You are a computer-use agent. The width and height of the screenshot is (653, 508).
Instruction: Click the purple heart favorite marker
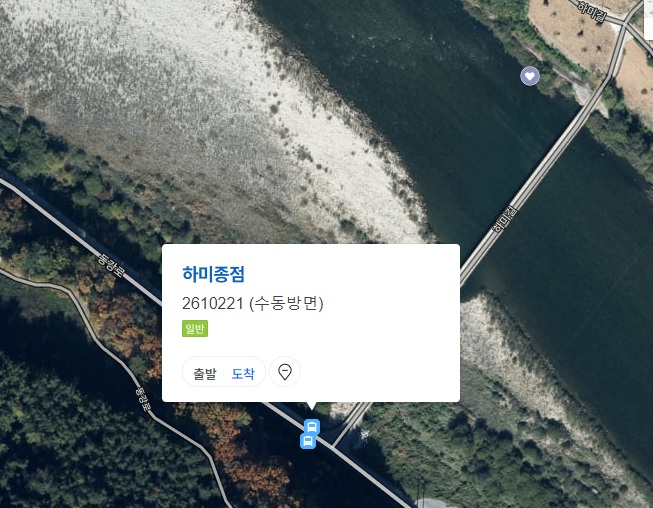(x=530, y=76)
